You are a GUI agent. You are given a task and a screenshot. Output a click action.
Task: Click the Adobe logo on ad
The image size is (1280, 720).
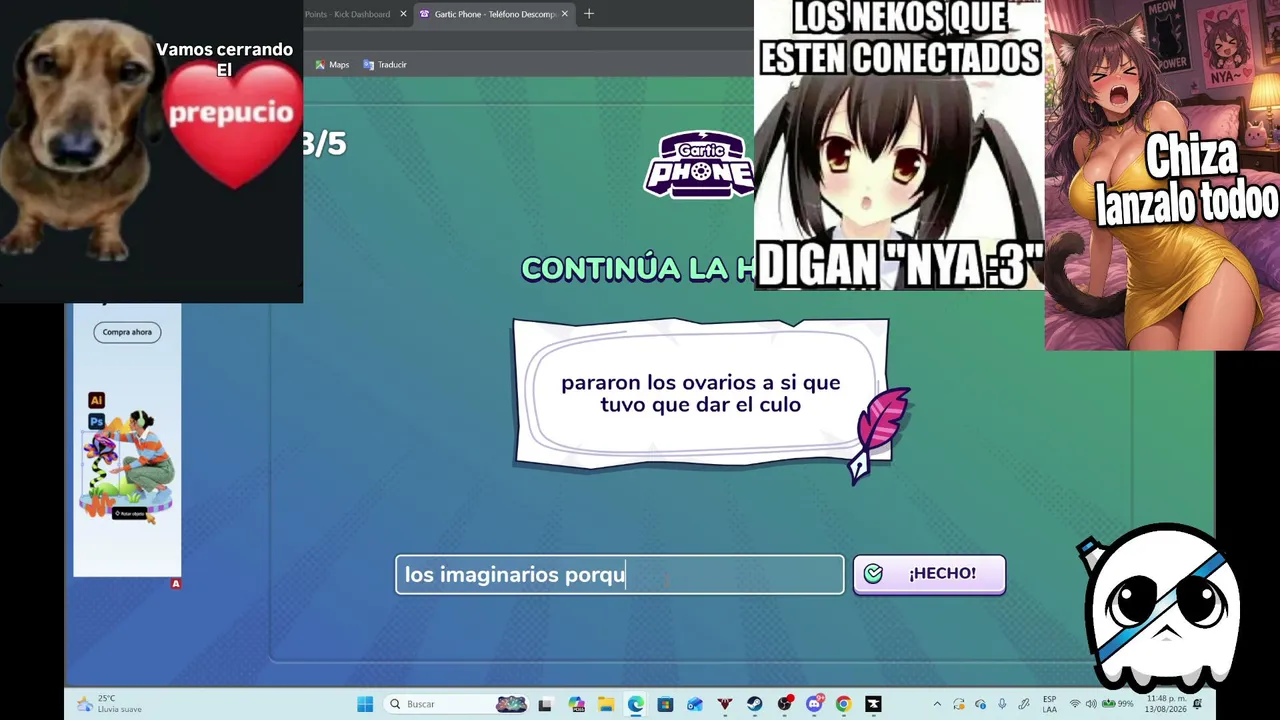176,583
